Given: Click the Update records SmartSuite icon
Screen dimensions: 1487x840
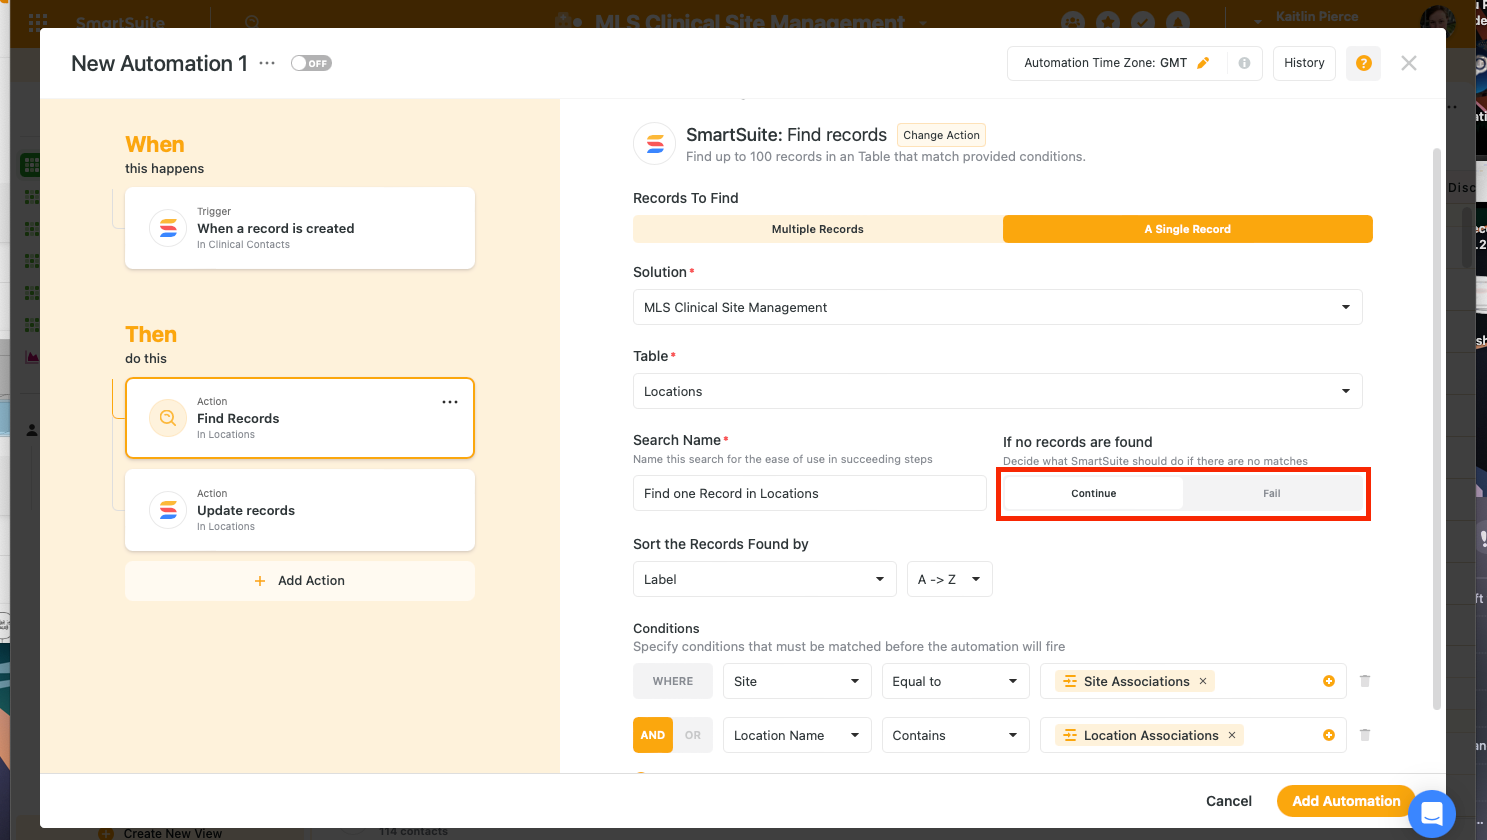Looking at the screenshot, I should coord(168,510).
